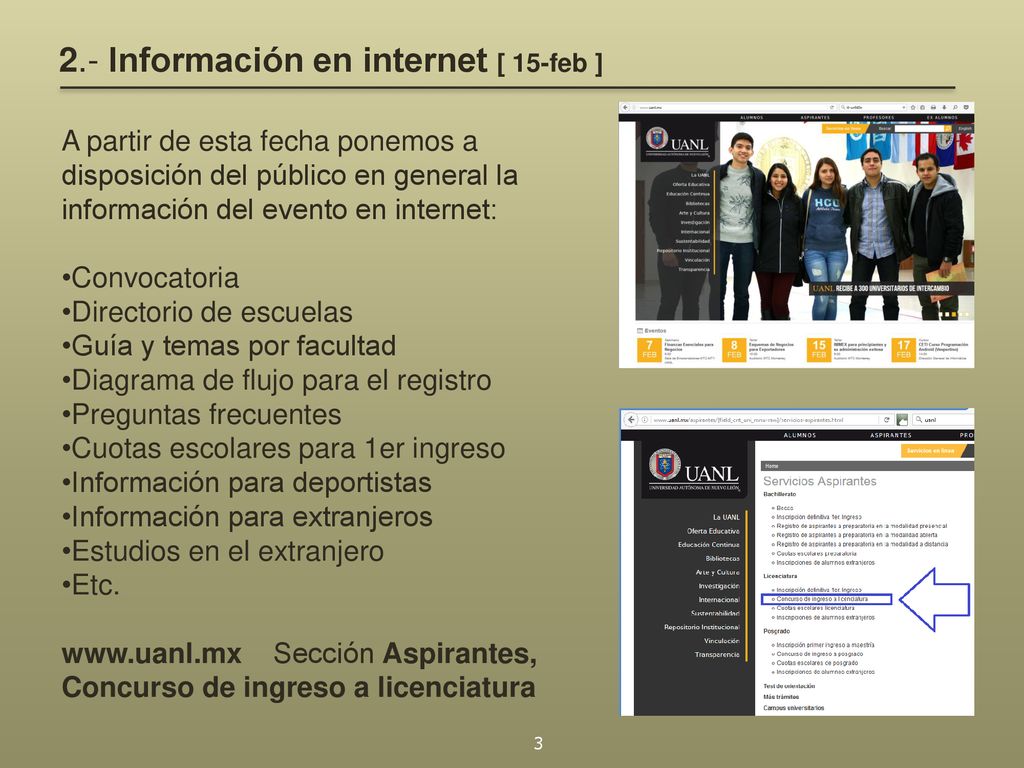Viewport: 1024px width, 768px height.
Task: Click site info icon in lower browser address bar
Action: coord(645,419)
